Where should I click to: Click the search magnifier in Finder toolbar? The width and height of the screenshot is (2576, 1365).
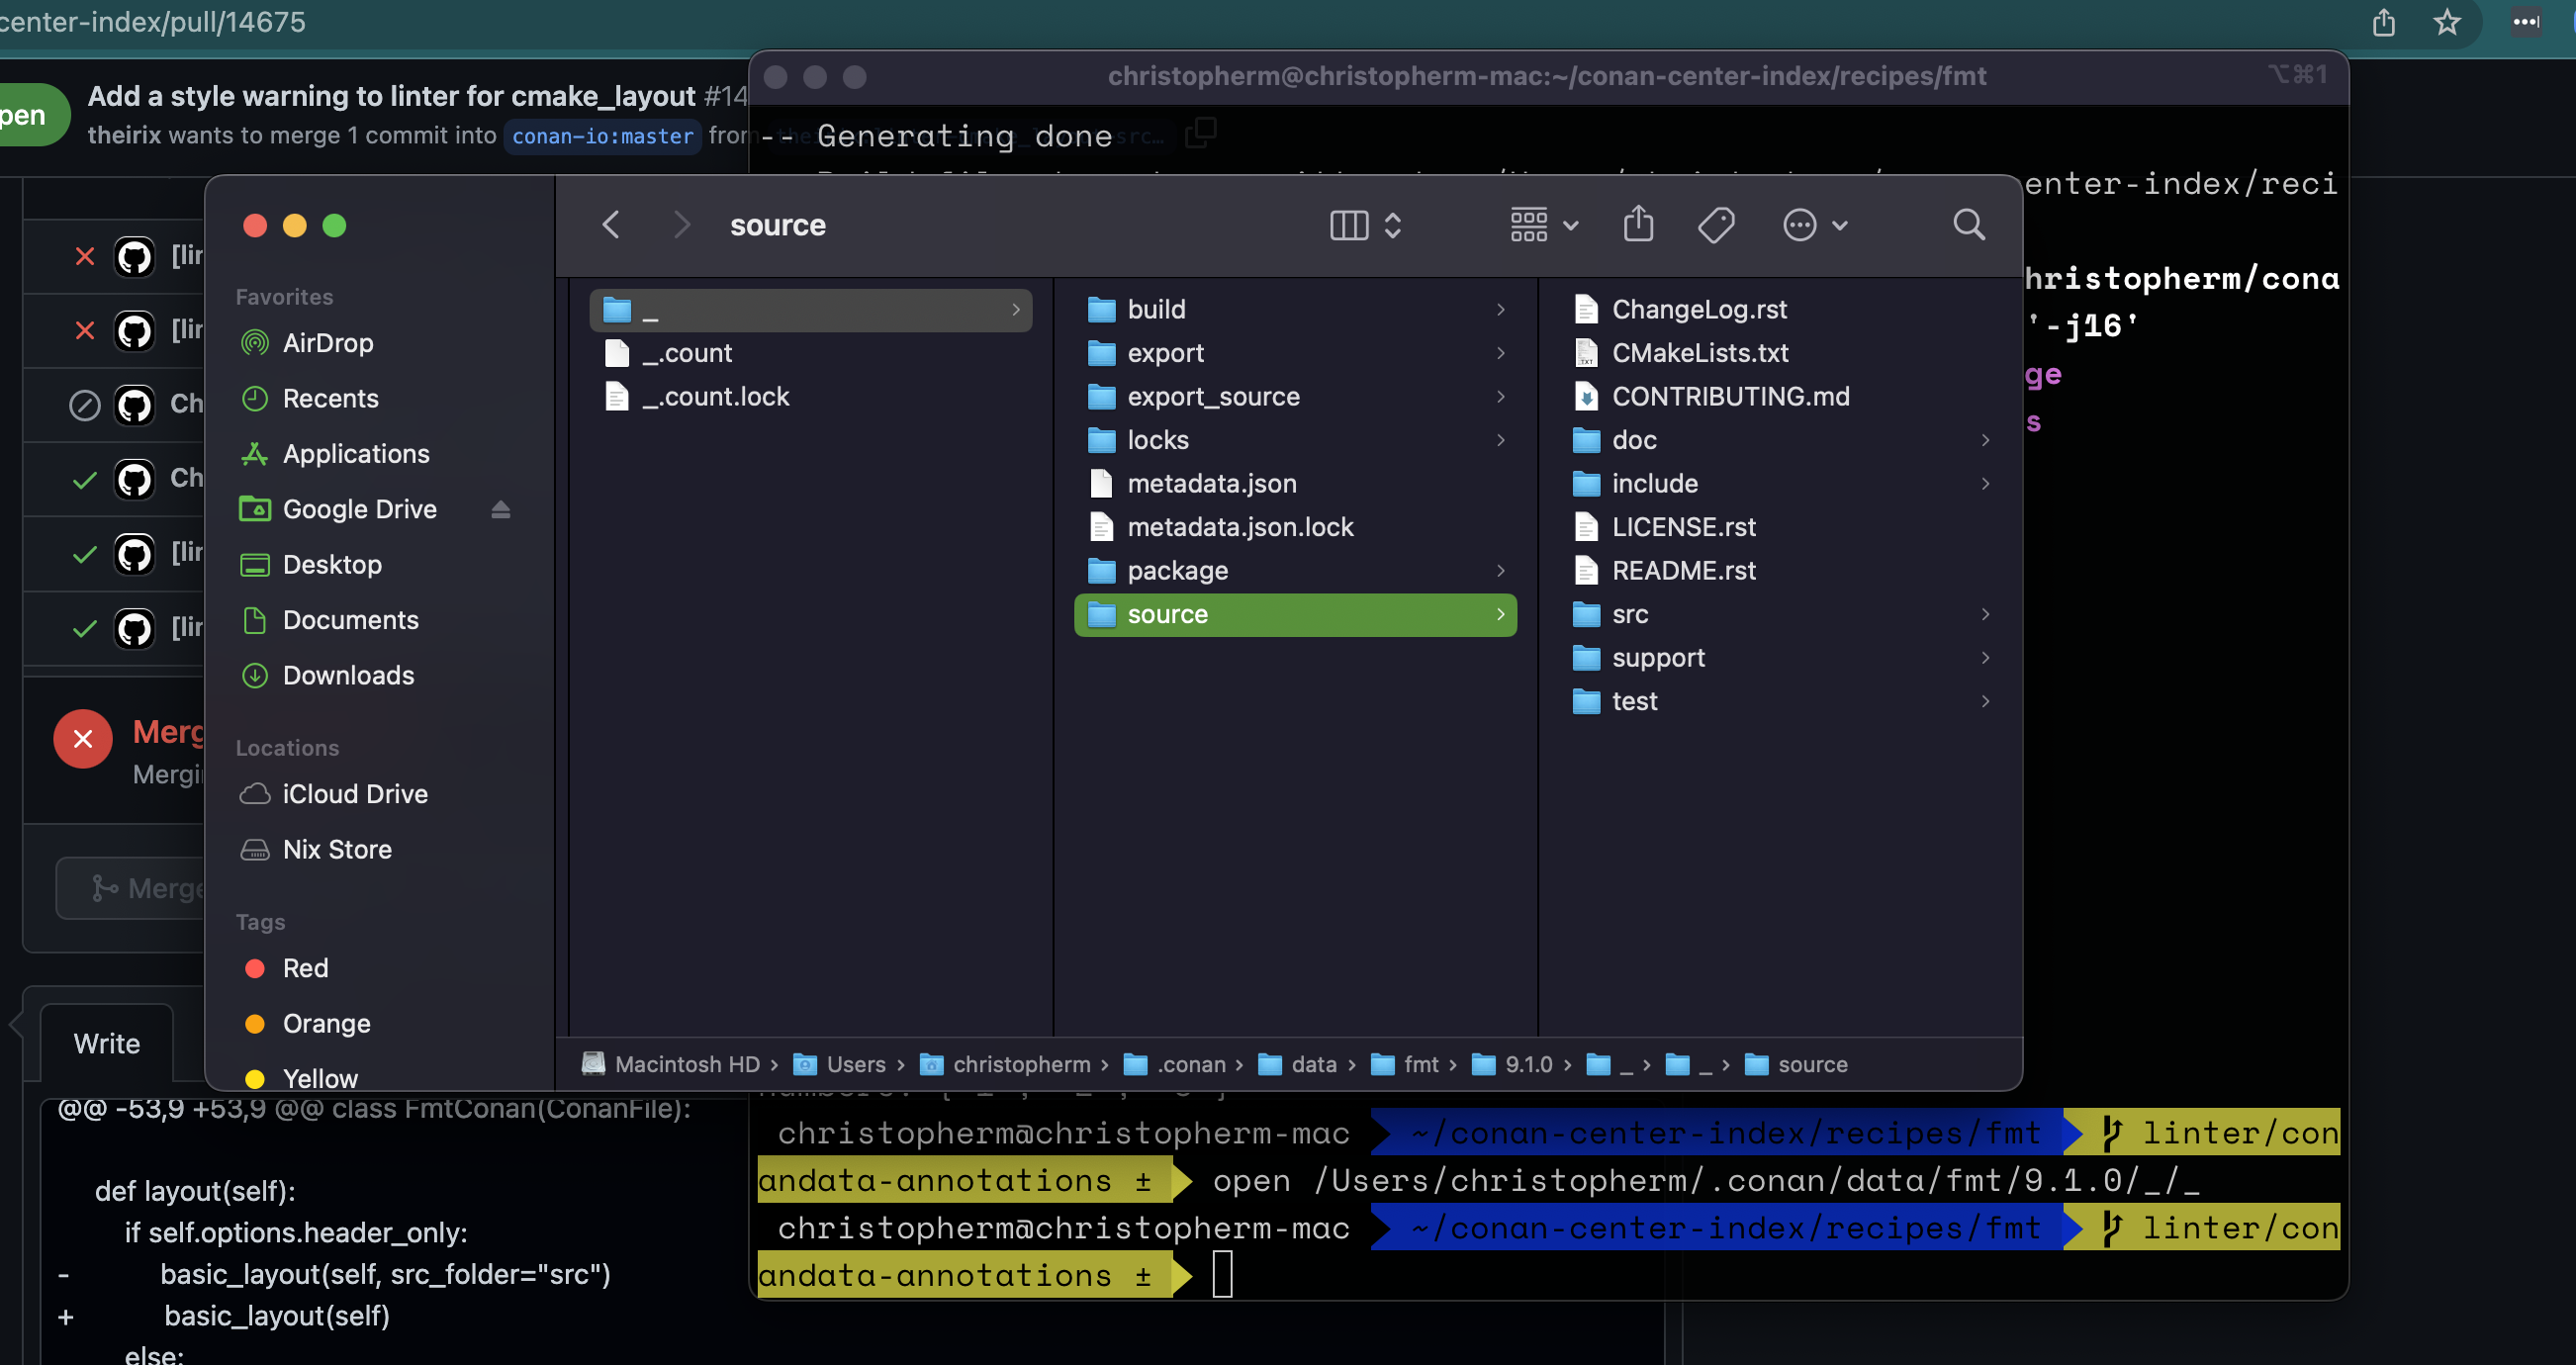tap(1968, 224)
